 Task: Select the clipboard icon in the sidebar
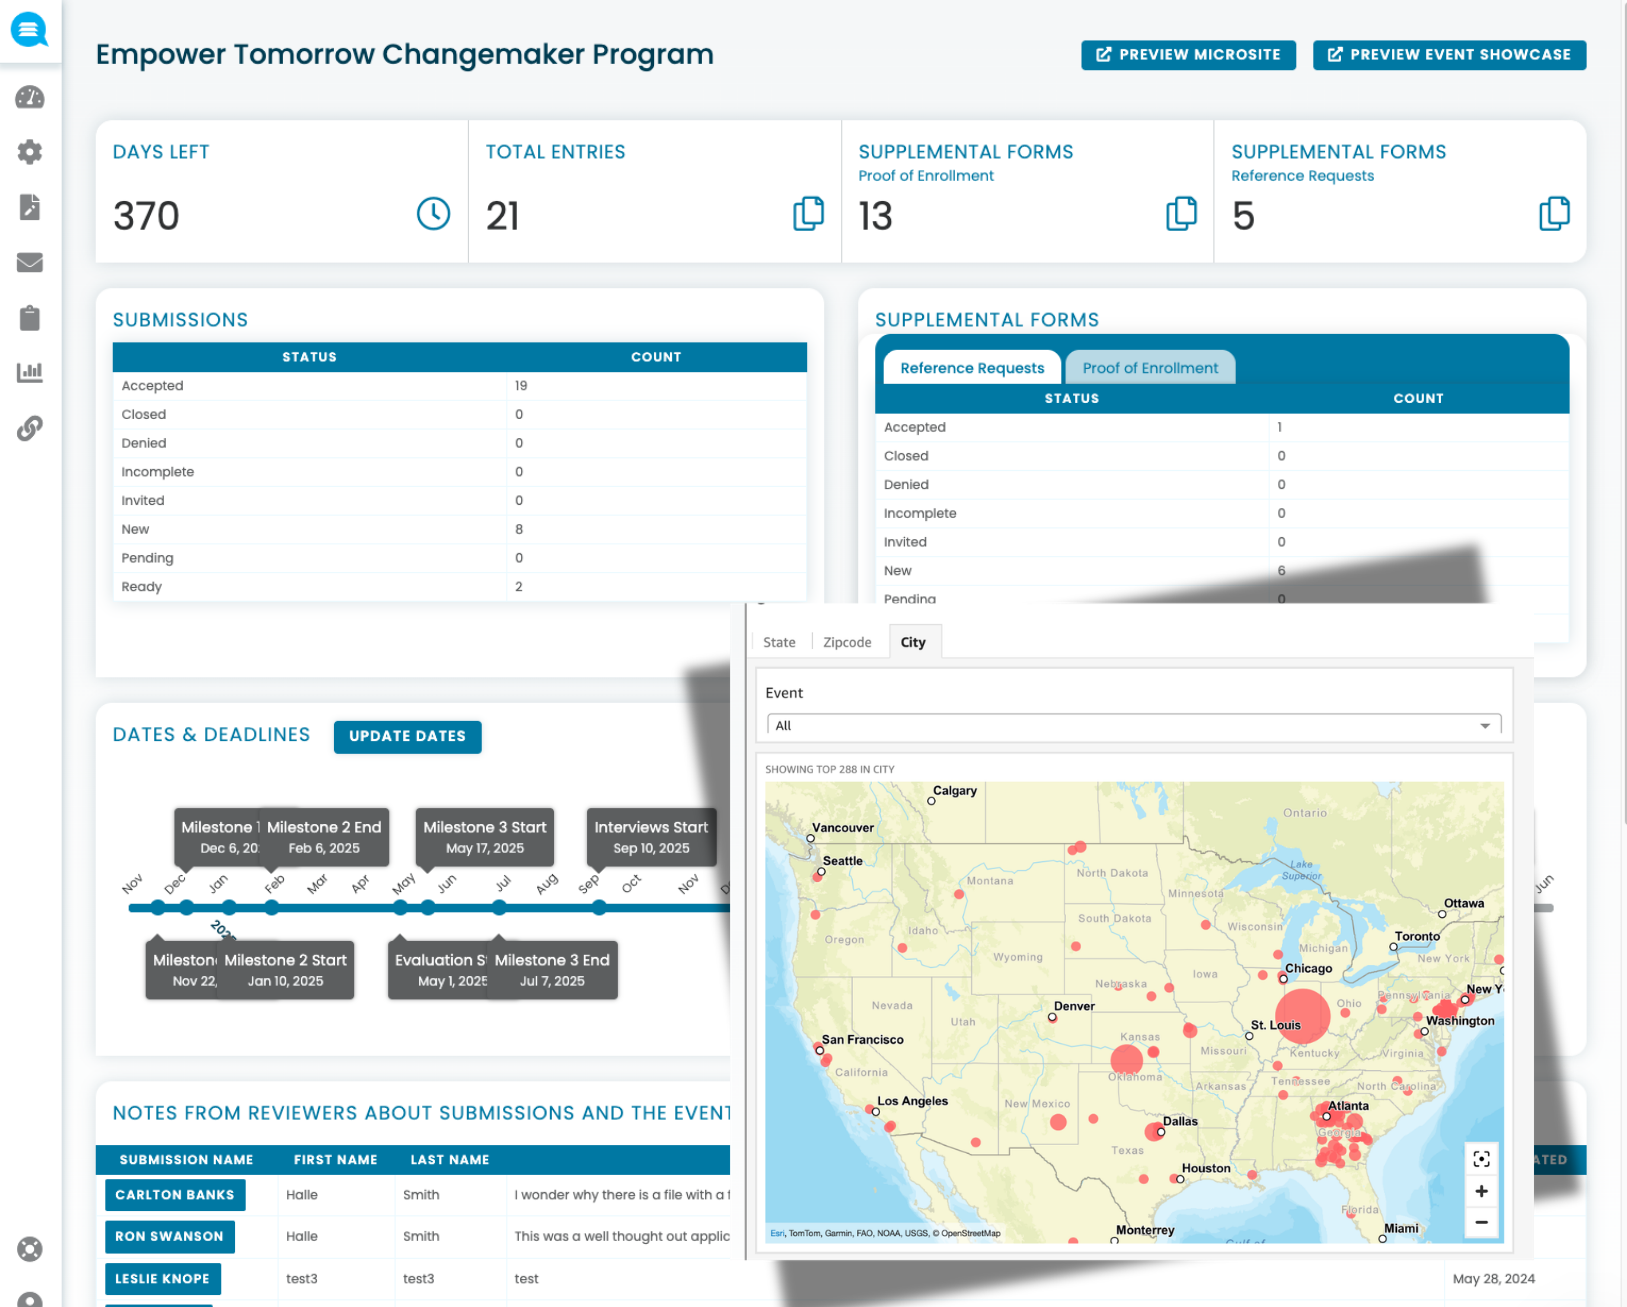coord(30,317)
